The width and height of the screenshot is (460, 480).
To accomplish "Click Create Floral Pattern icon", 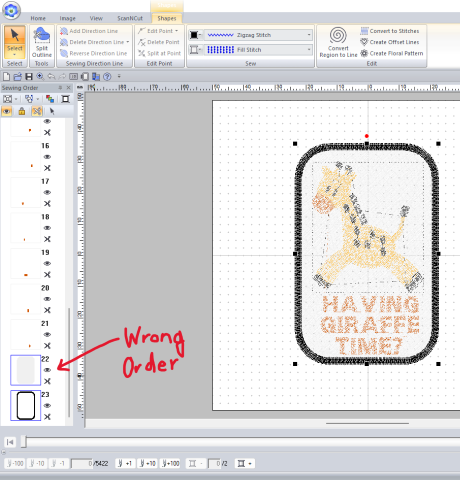I will pyautogui.click(x=364, y=53).
